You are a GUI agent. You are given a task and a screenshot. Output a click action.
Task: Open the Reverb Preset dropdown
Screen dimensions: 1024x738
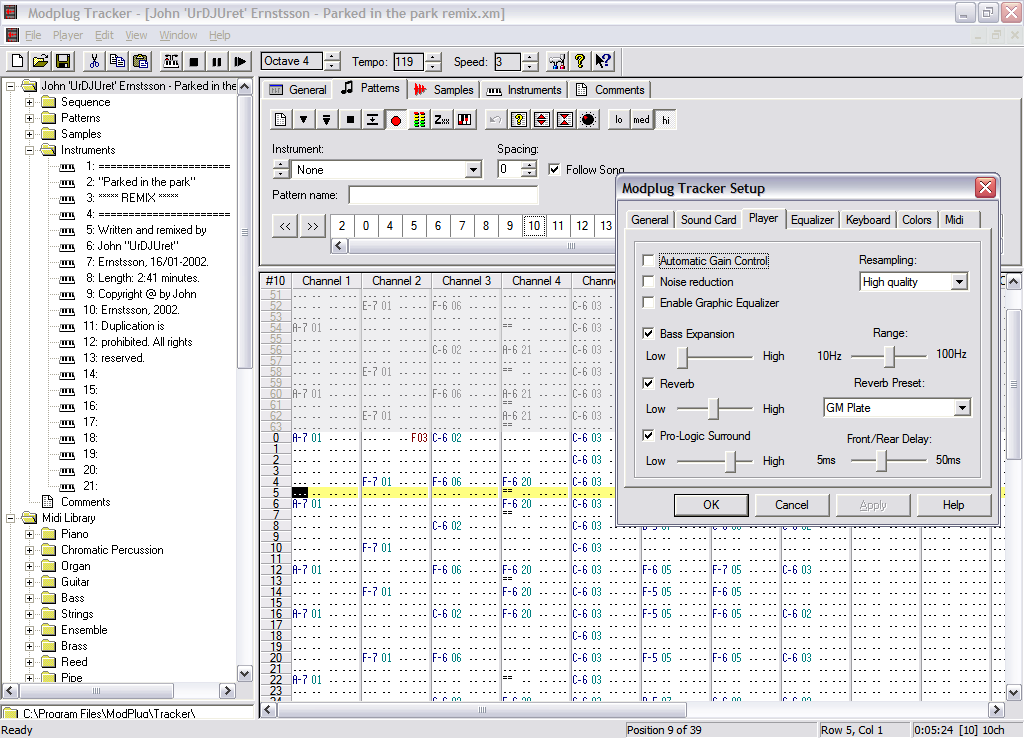click(961, 408)
